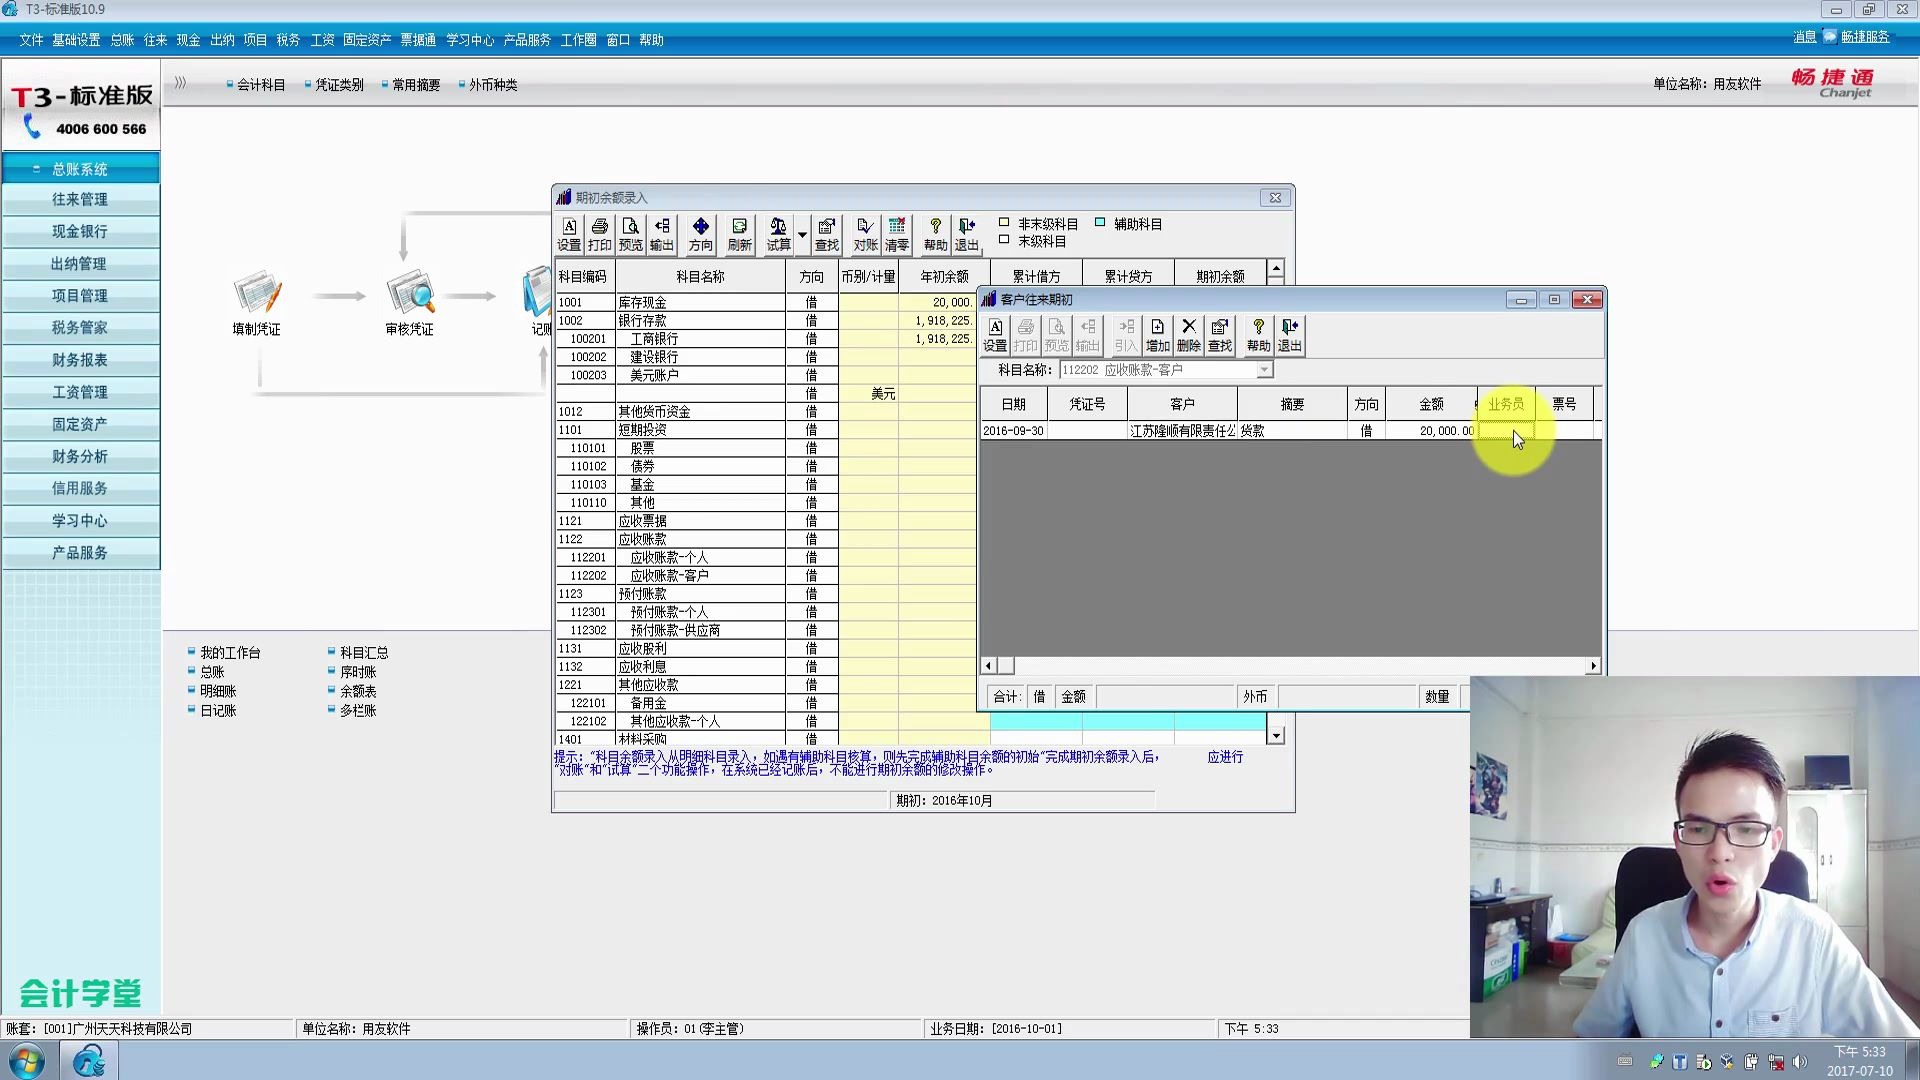This screenshot has width=1920, height=1080.
Task: Open the 余额表 link
Action: pyautogui.click(x=358, y=691)
